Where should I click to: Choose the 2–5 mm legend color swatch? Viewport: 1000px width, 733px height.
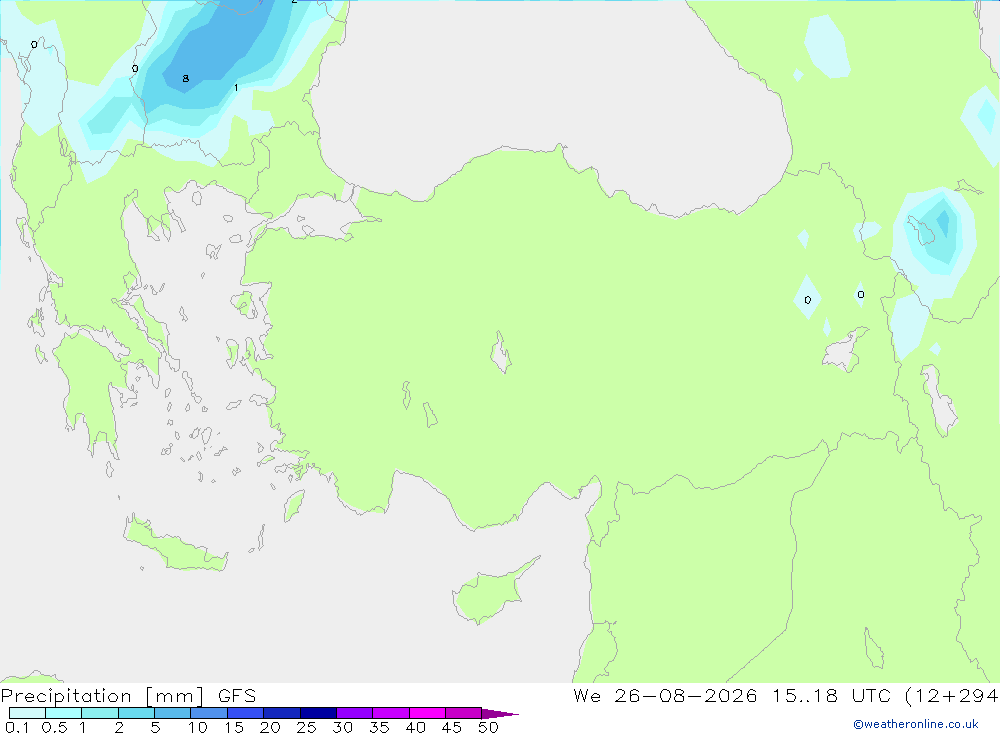pos(136,713)
